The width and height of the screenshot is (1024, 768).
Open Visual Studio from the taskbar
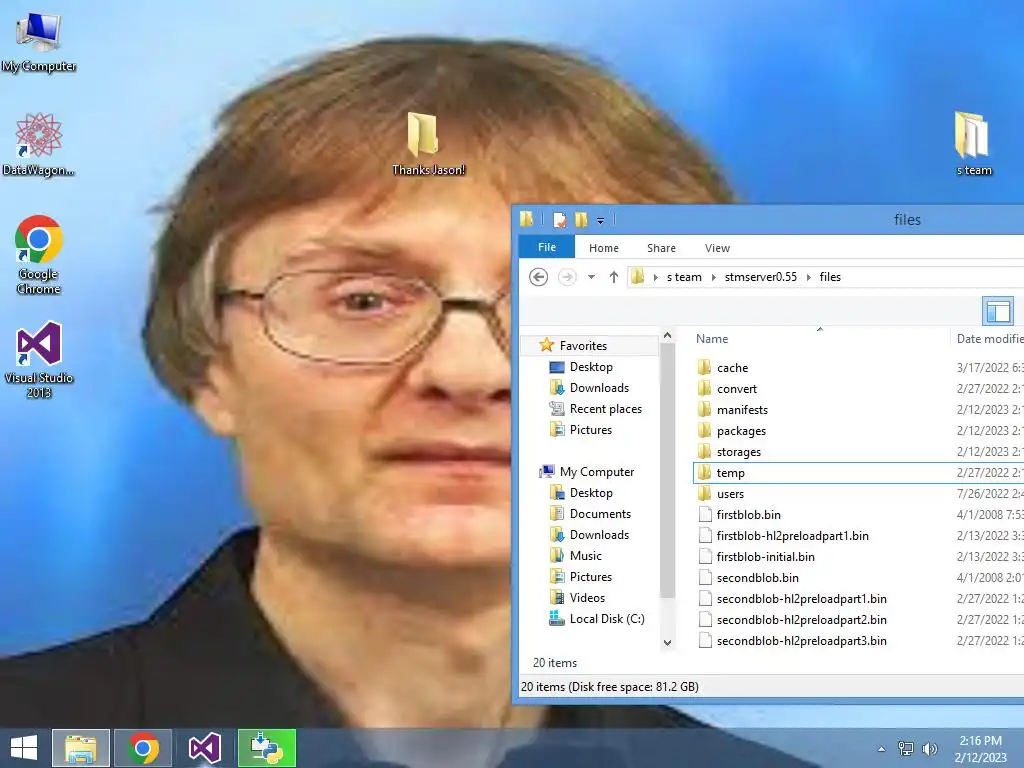tap(205, 748)
